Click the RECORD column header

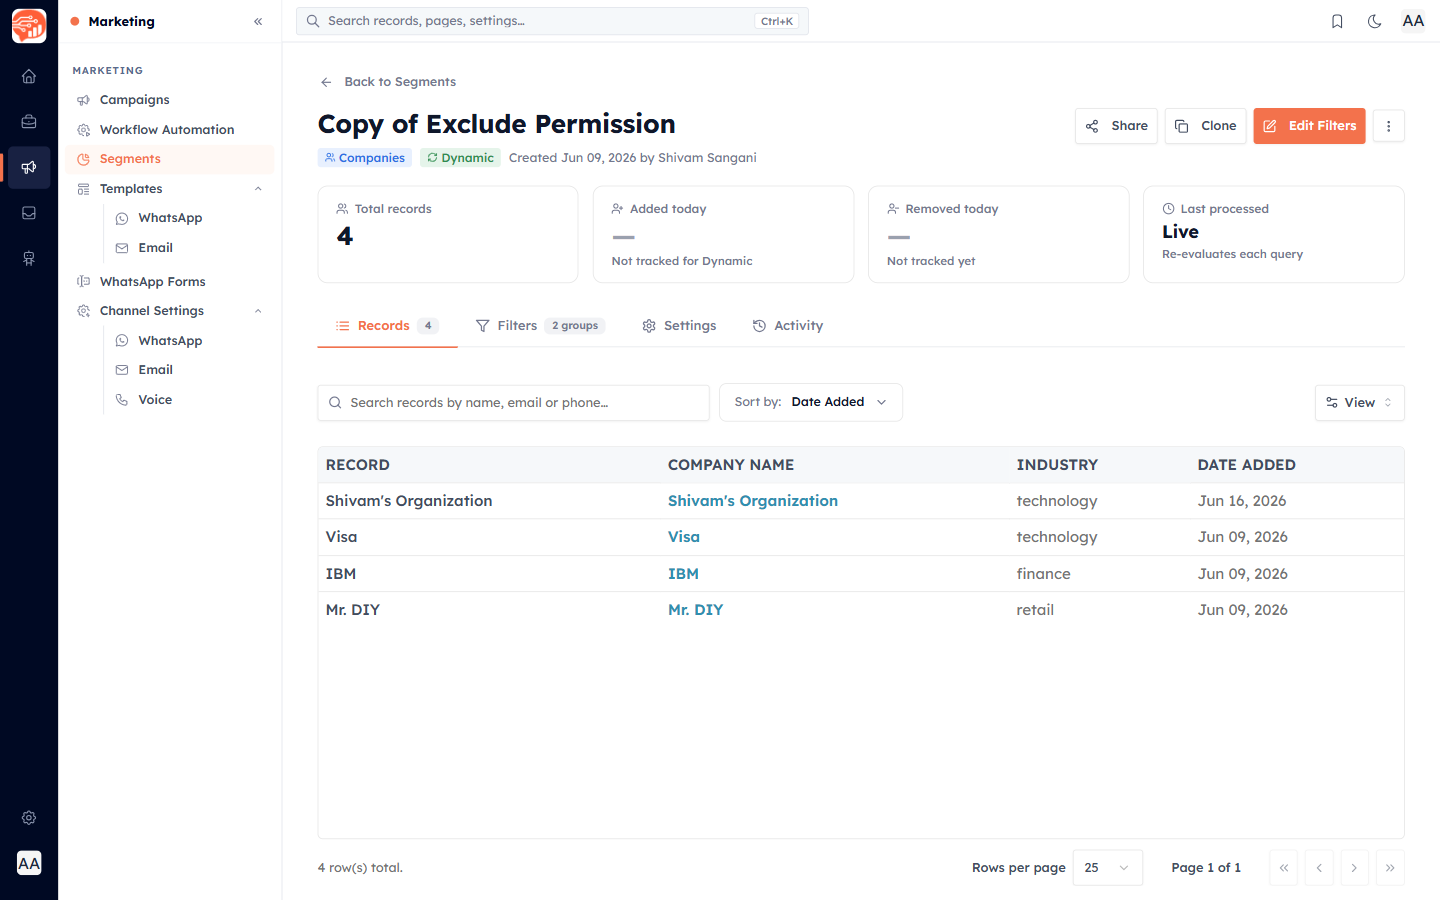click(x=358, y=465)
